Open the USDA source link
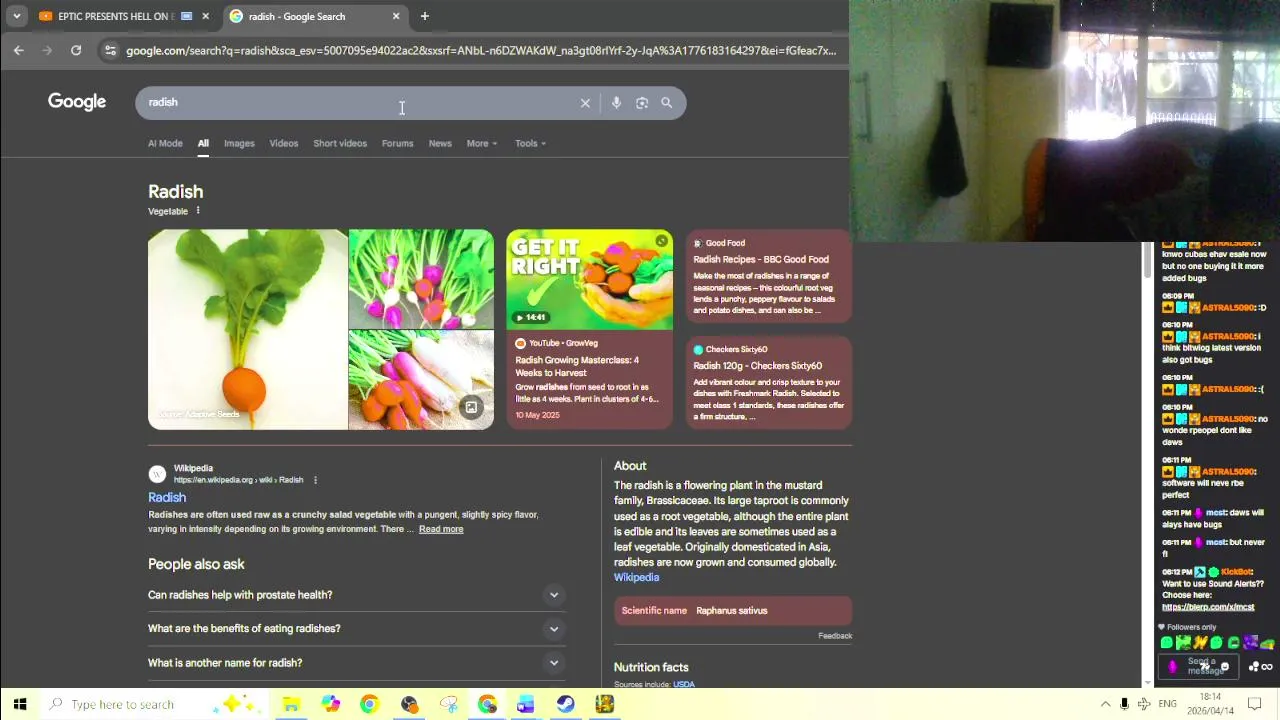This screenshot has width=1280, height=720. click(684, 685)
